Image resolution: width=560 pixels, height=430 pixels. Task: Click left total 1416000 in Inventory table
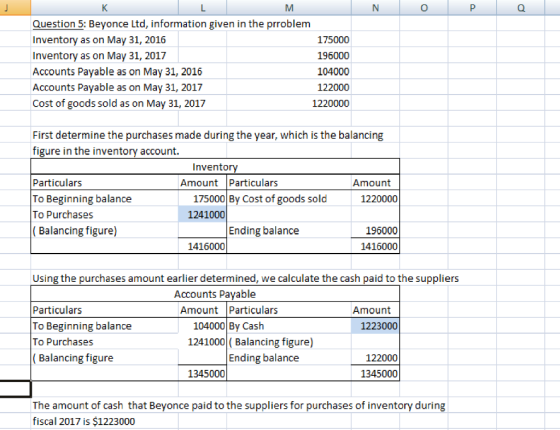(206, 246)
